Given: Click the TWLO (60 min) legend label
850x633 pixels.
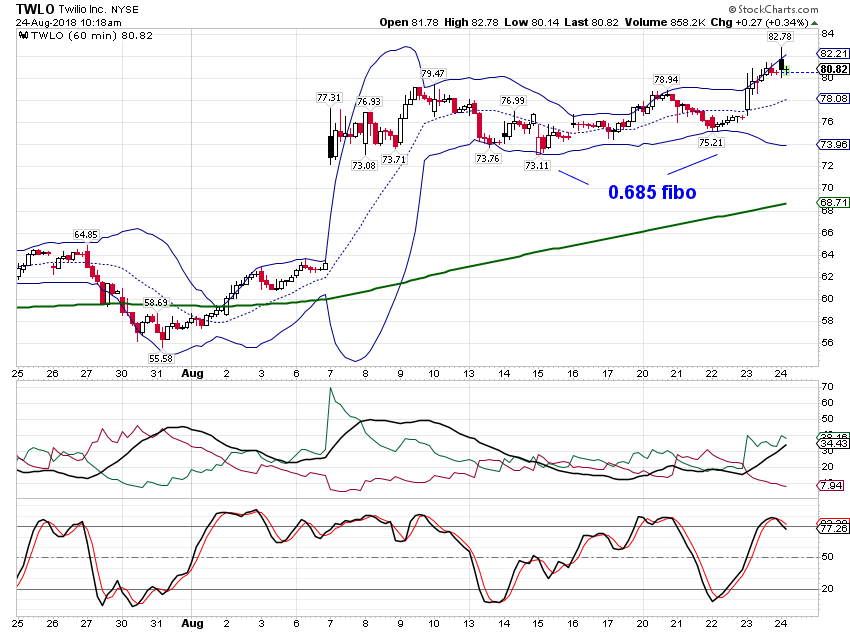Looking at the screenshot, I should pyautogui.click(x=91, y=36).
